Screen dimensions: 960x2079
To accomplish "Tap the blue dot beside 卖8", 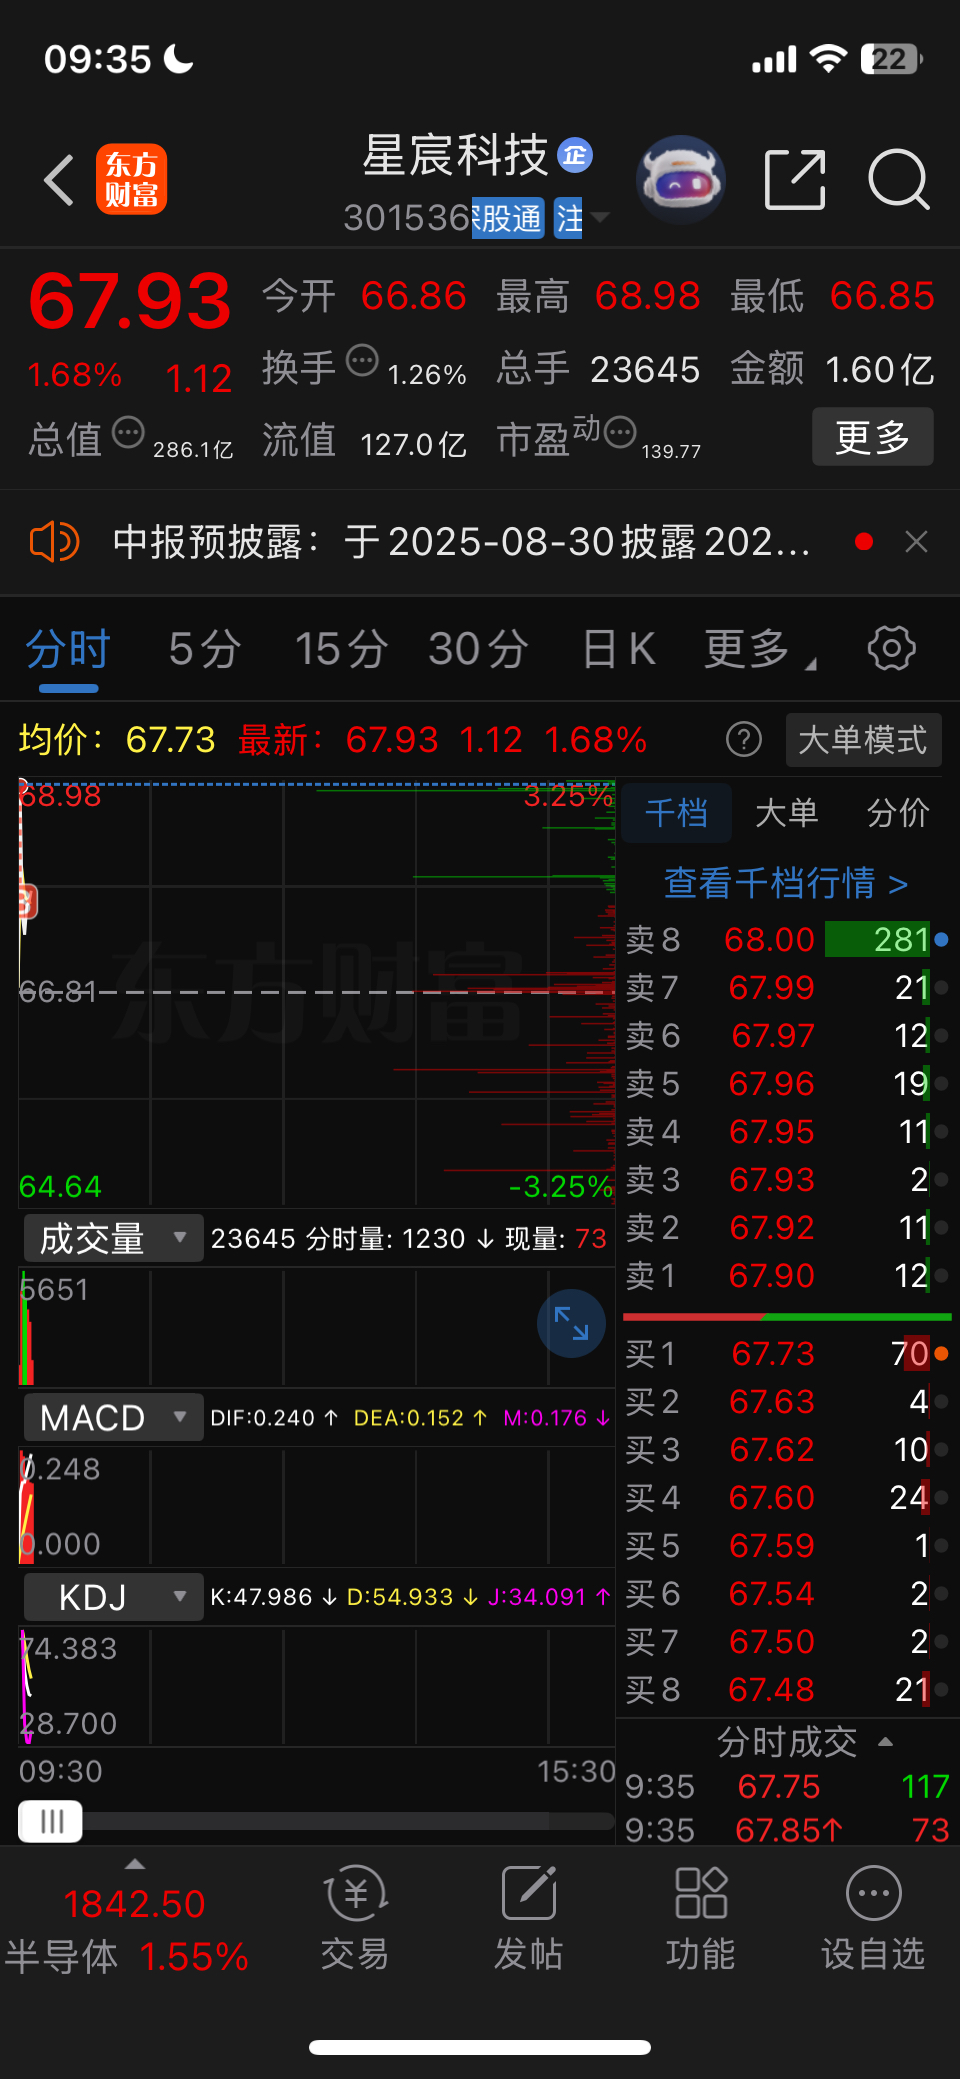I will click(x=941, y=940).
